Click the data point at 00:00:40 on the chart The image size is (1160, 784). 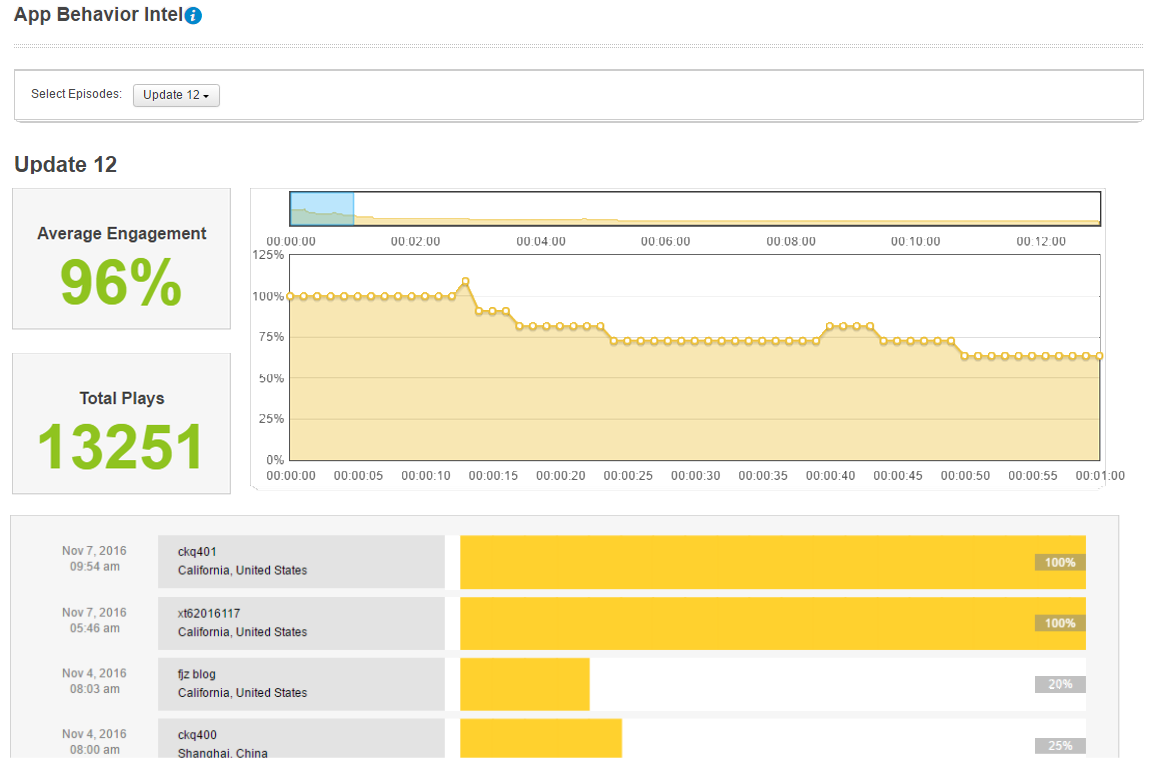[831, 323]
